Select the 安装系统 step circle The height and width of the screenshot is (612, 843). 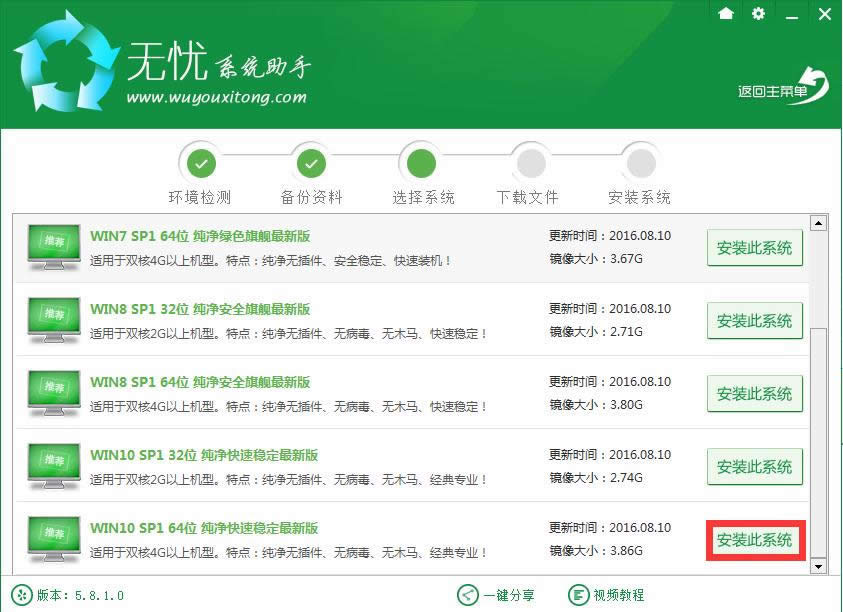[640, 162]
